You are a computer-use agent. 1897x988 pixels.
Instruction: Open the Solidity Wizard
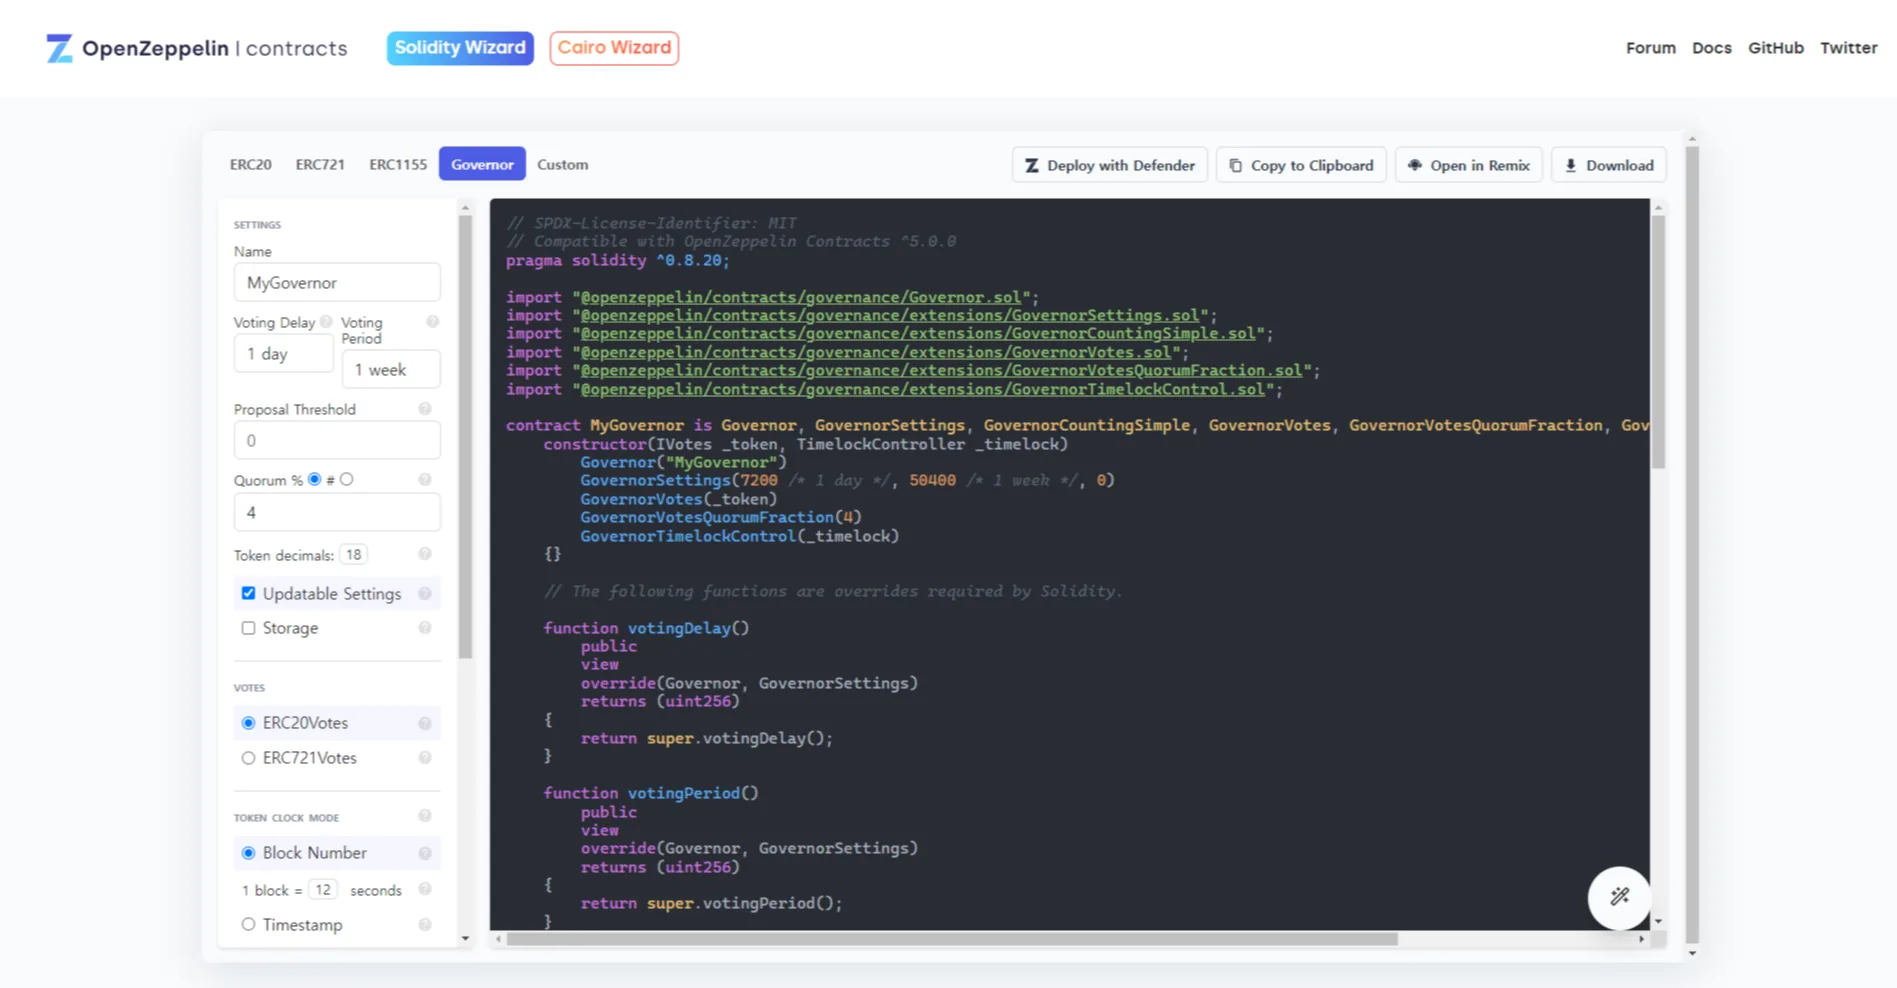pyautogui.click(x=460, y=48)
